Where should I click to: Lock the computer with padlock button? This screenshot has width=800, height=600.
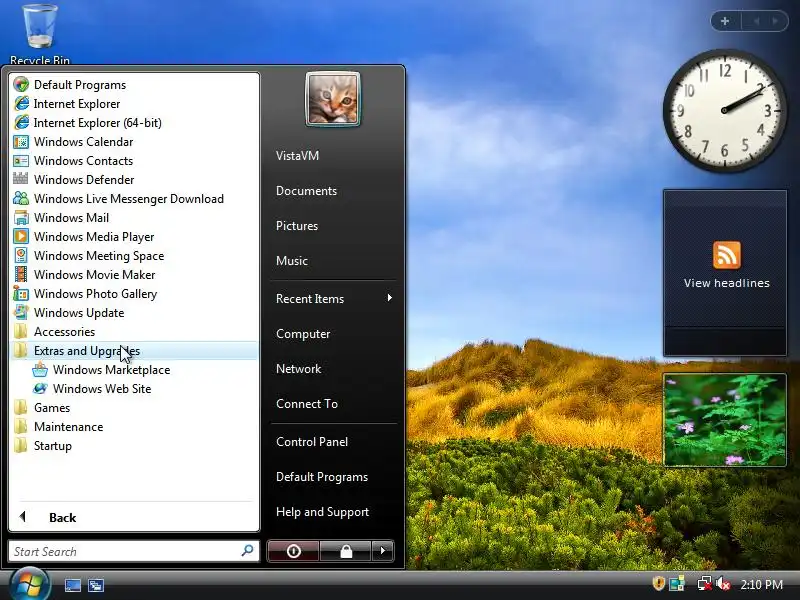[346, 551]
